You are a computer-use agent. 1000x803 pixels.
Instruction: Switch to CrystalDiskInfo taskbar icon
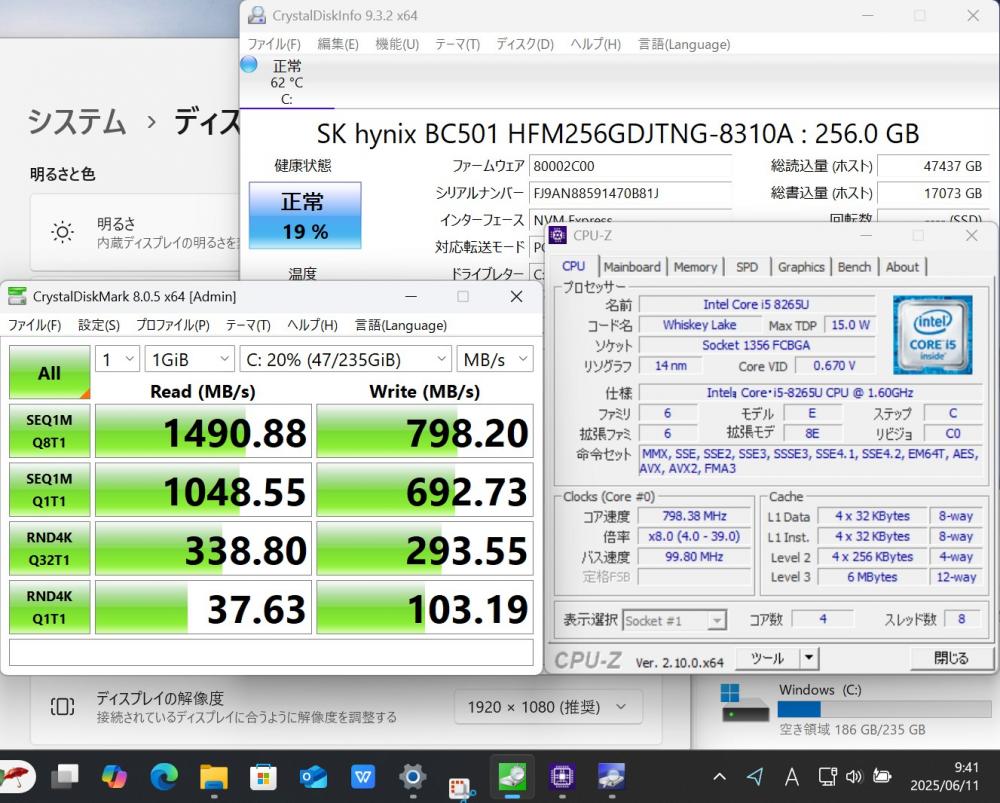tap(611, 776)
